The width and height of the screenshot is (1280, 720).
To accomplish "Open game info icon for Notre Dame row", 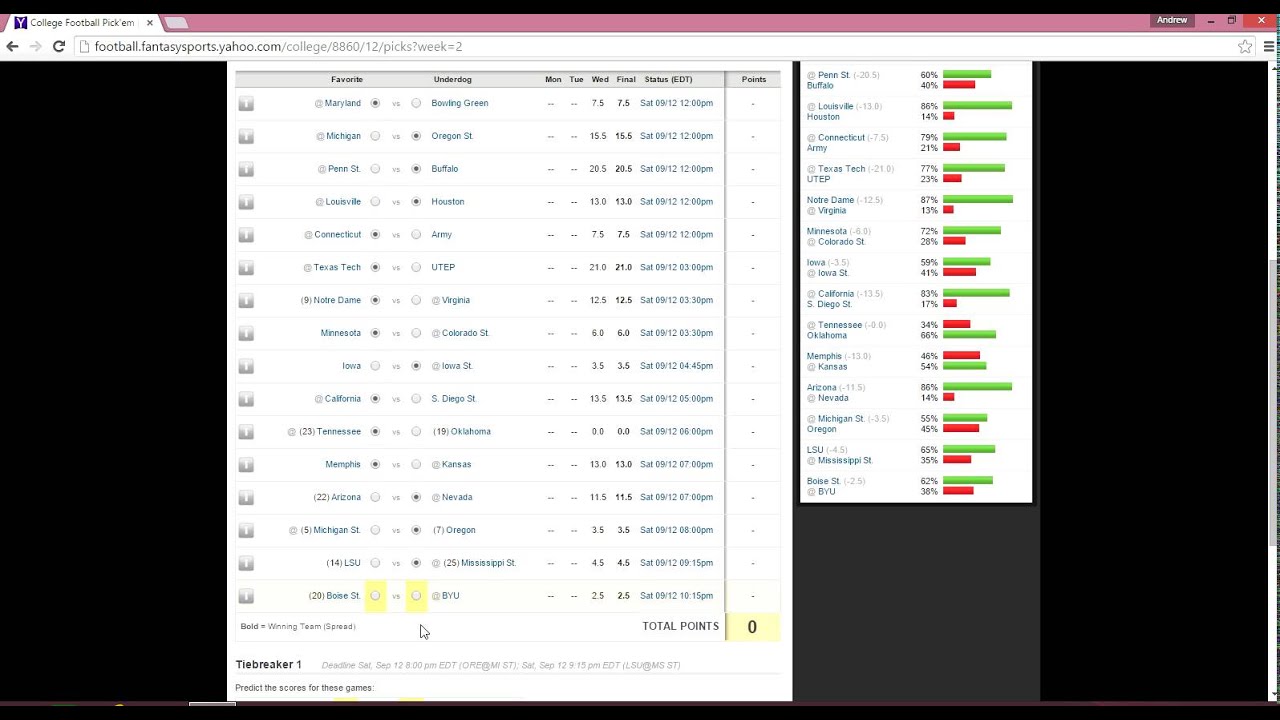I will 246,300.
